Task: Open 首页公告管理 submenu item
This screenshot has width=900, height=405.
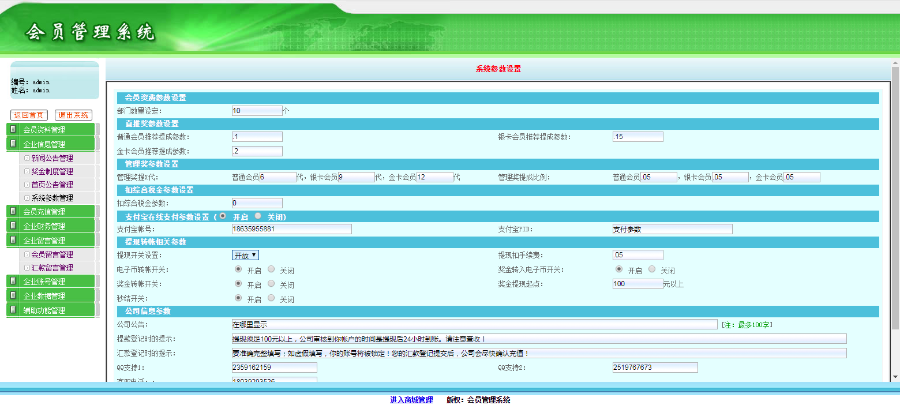Action: (52, 185)
